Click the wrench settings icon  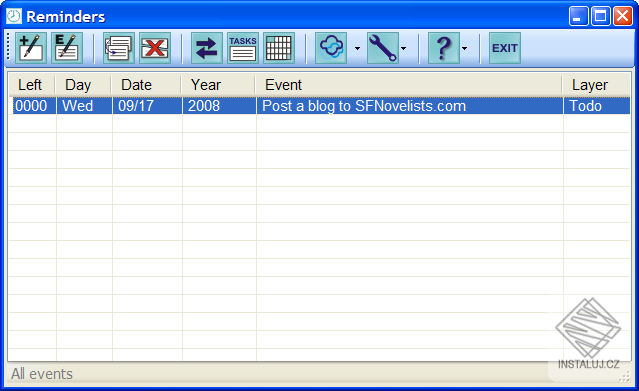[x=383, y=48]
